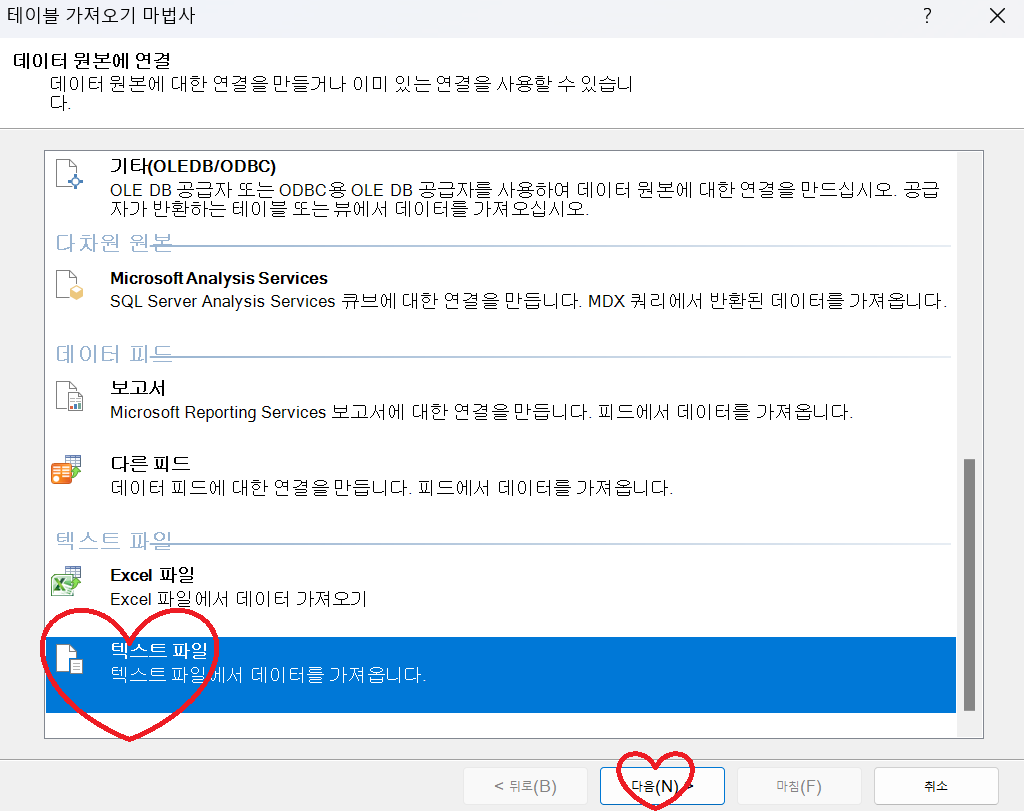Click the 보고서 report icon
This screenshot has width=1024, height=811.
[x=69, y=396]
